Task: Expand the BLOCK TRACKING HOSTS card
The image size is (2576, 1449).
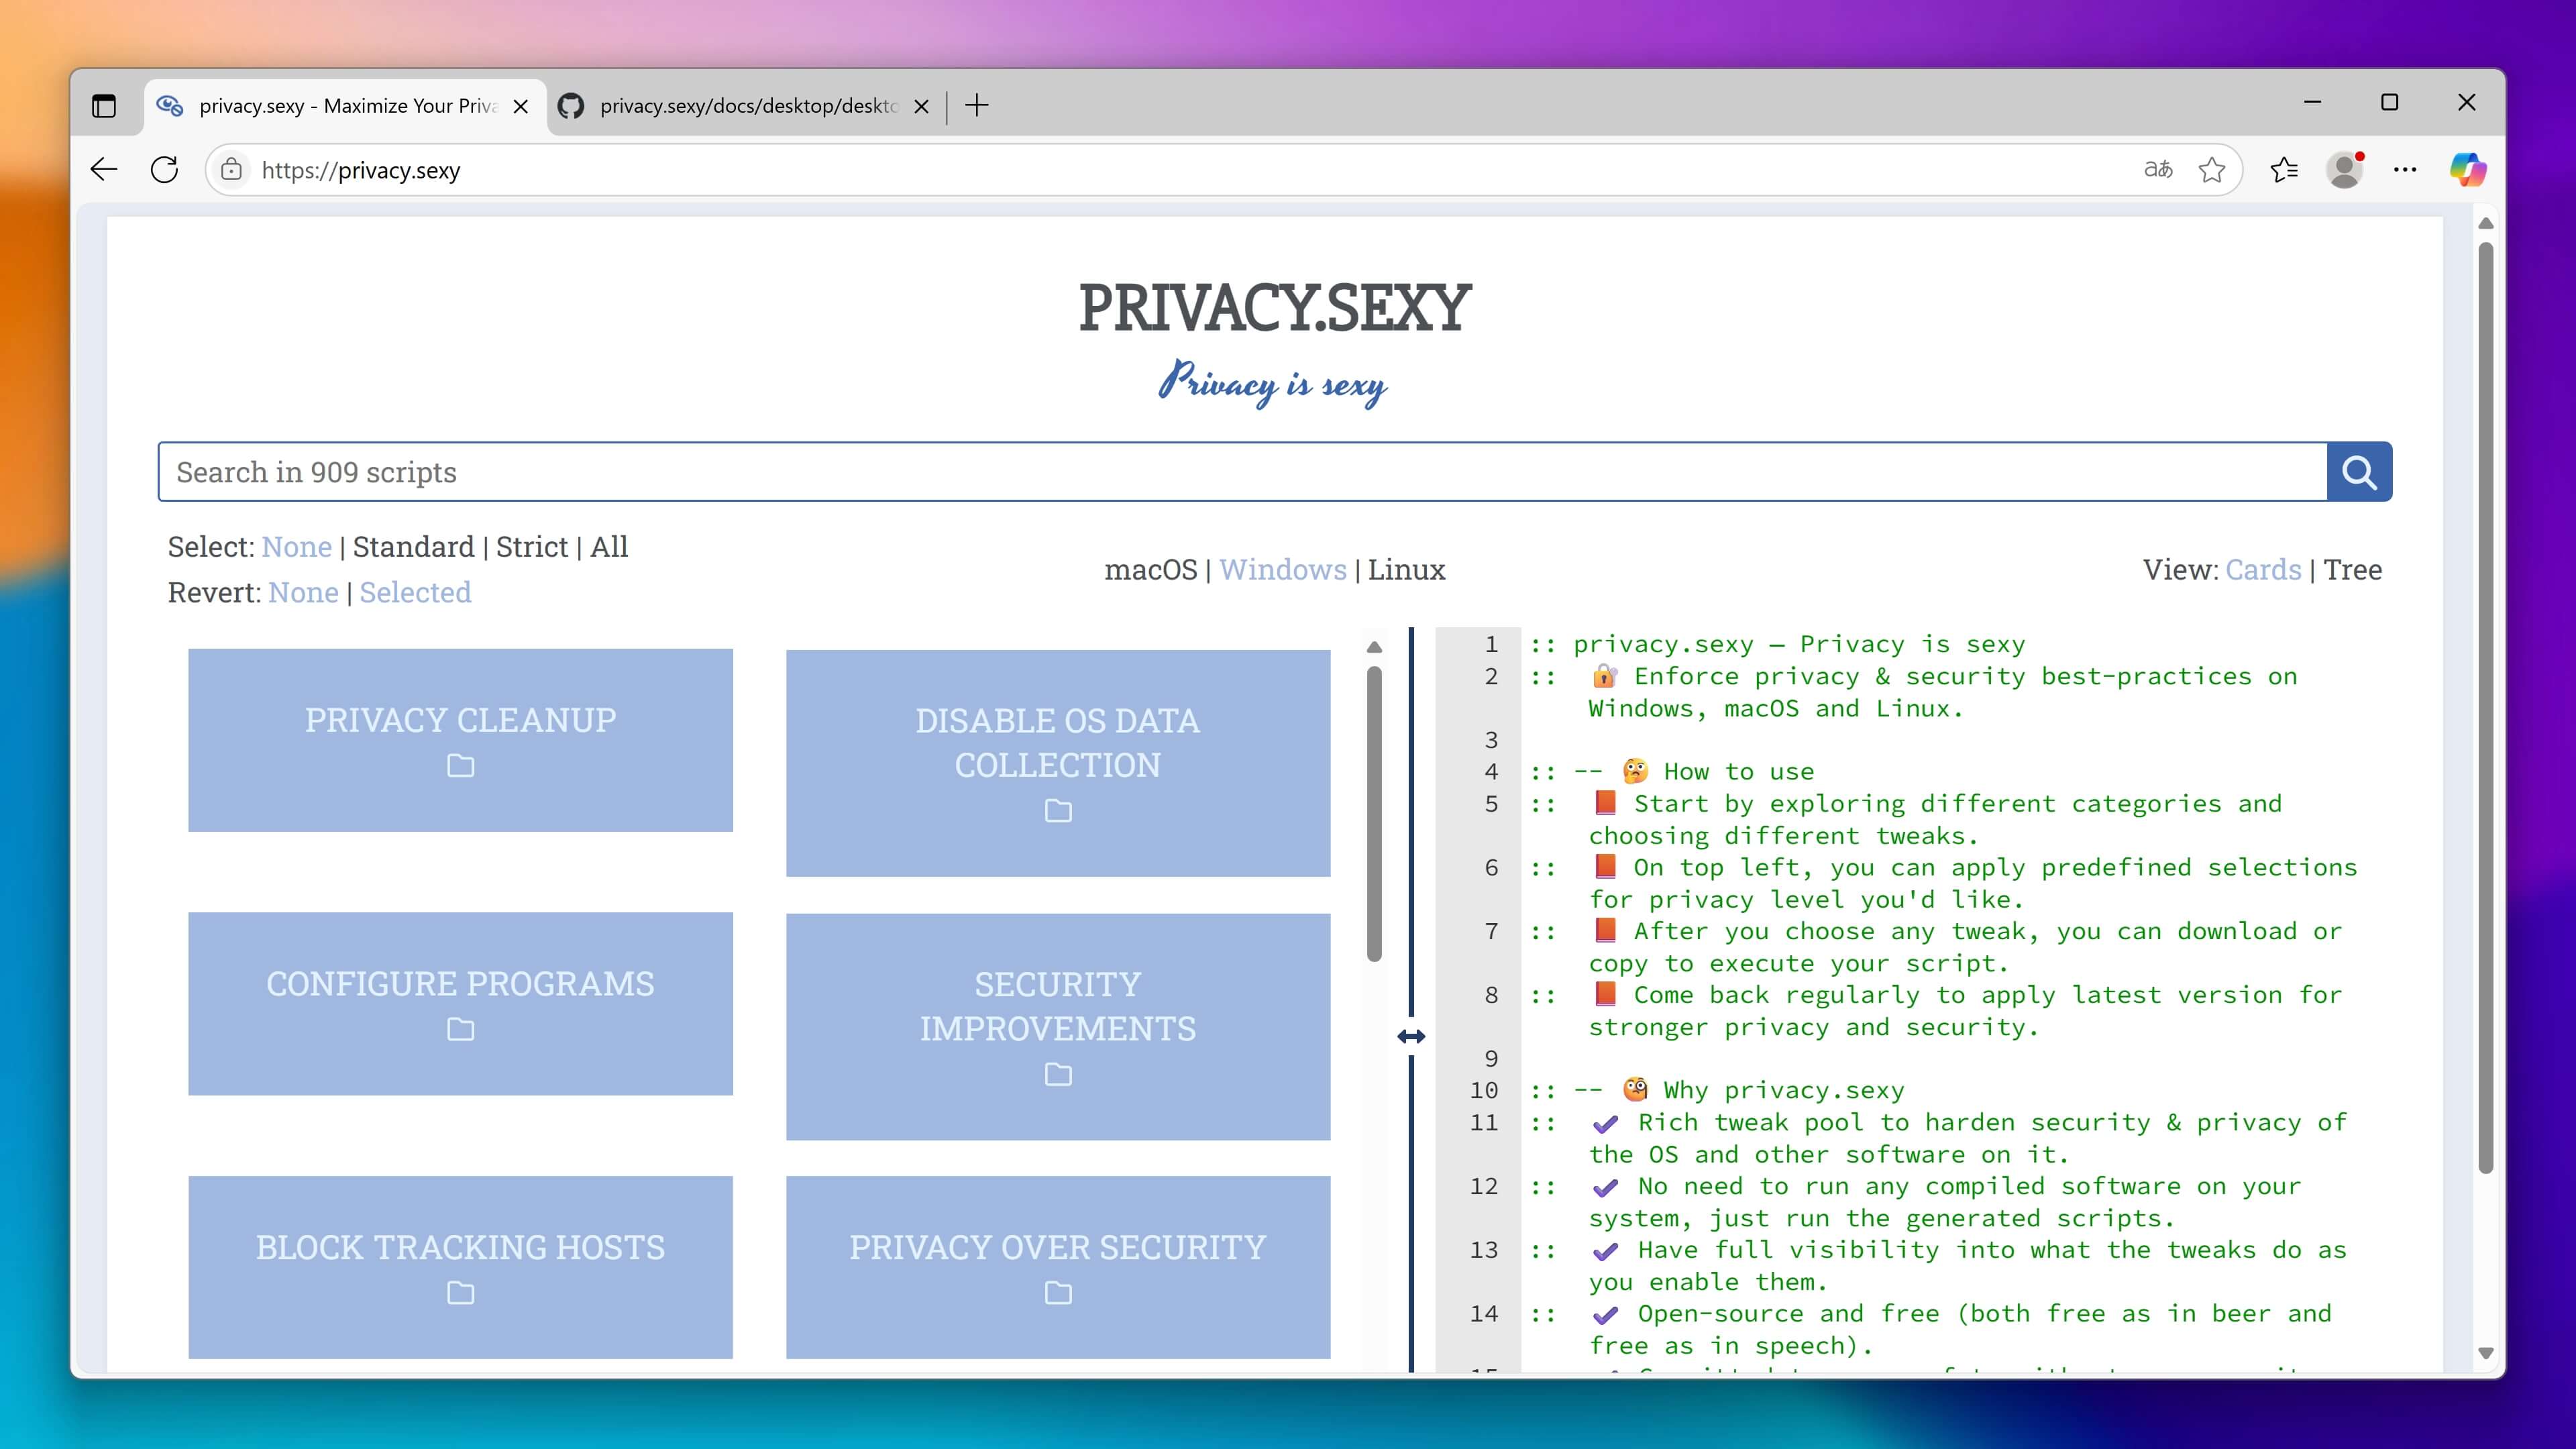Action: [x=460, y=1267]
